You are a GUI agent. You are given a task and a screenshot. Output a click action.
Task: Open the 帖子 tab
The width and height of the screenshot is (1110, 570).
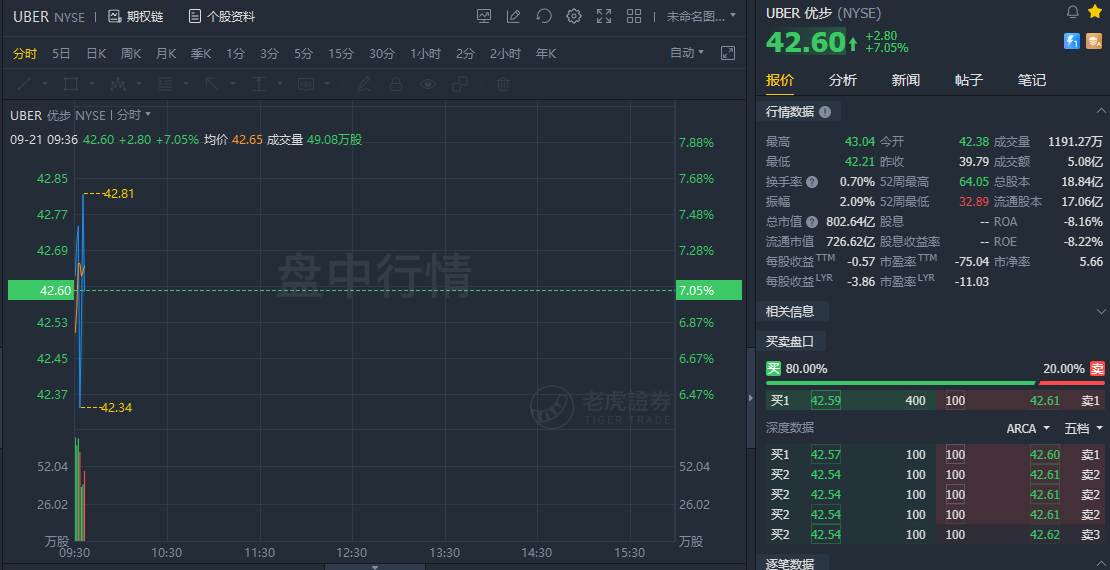968,80
